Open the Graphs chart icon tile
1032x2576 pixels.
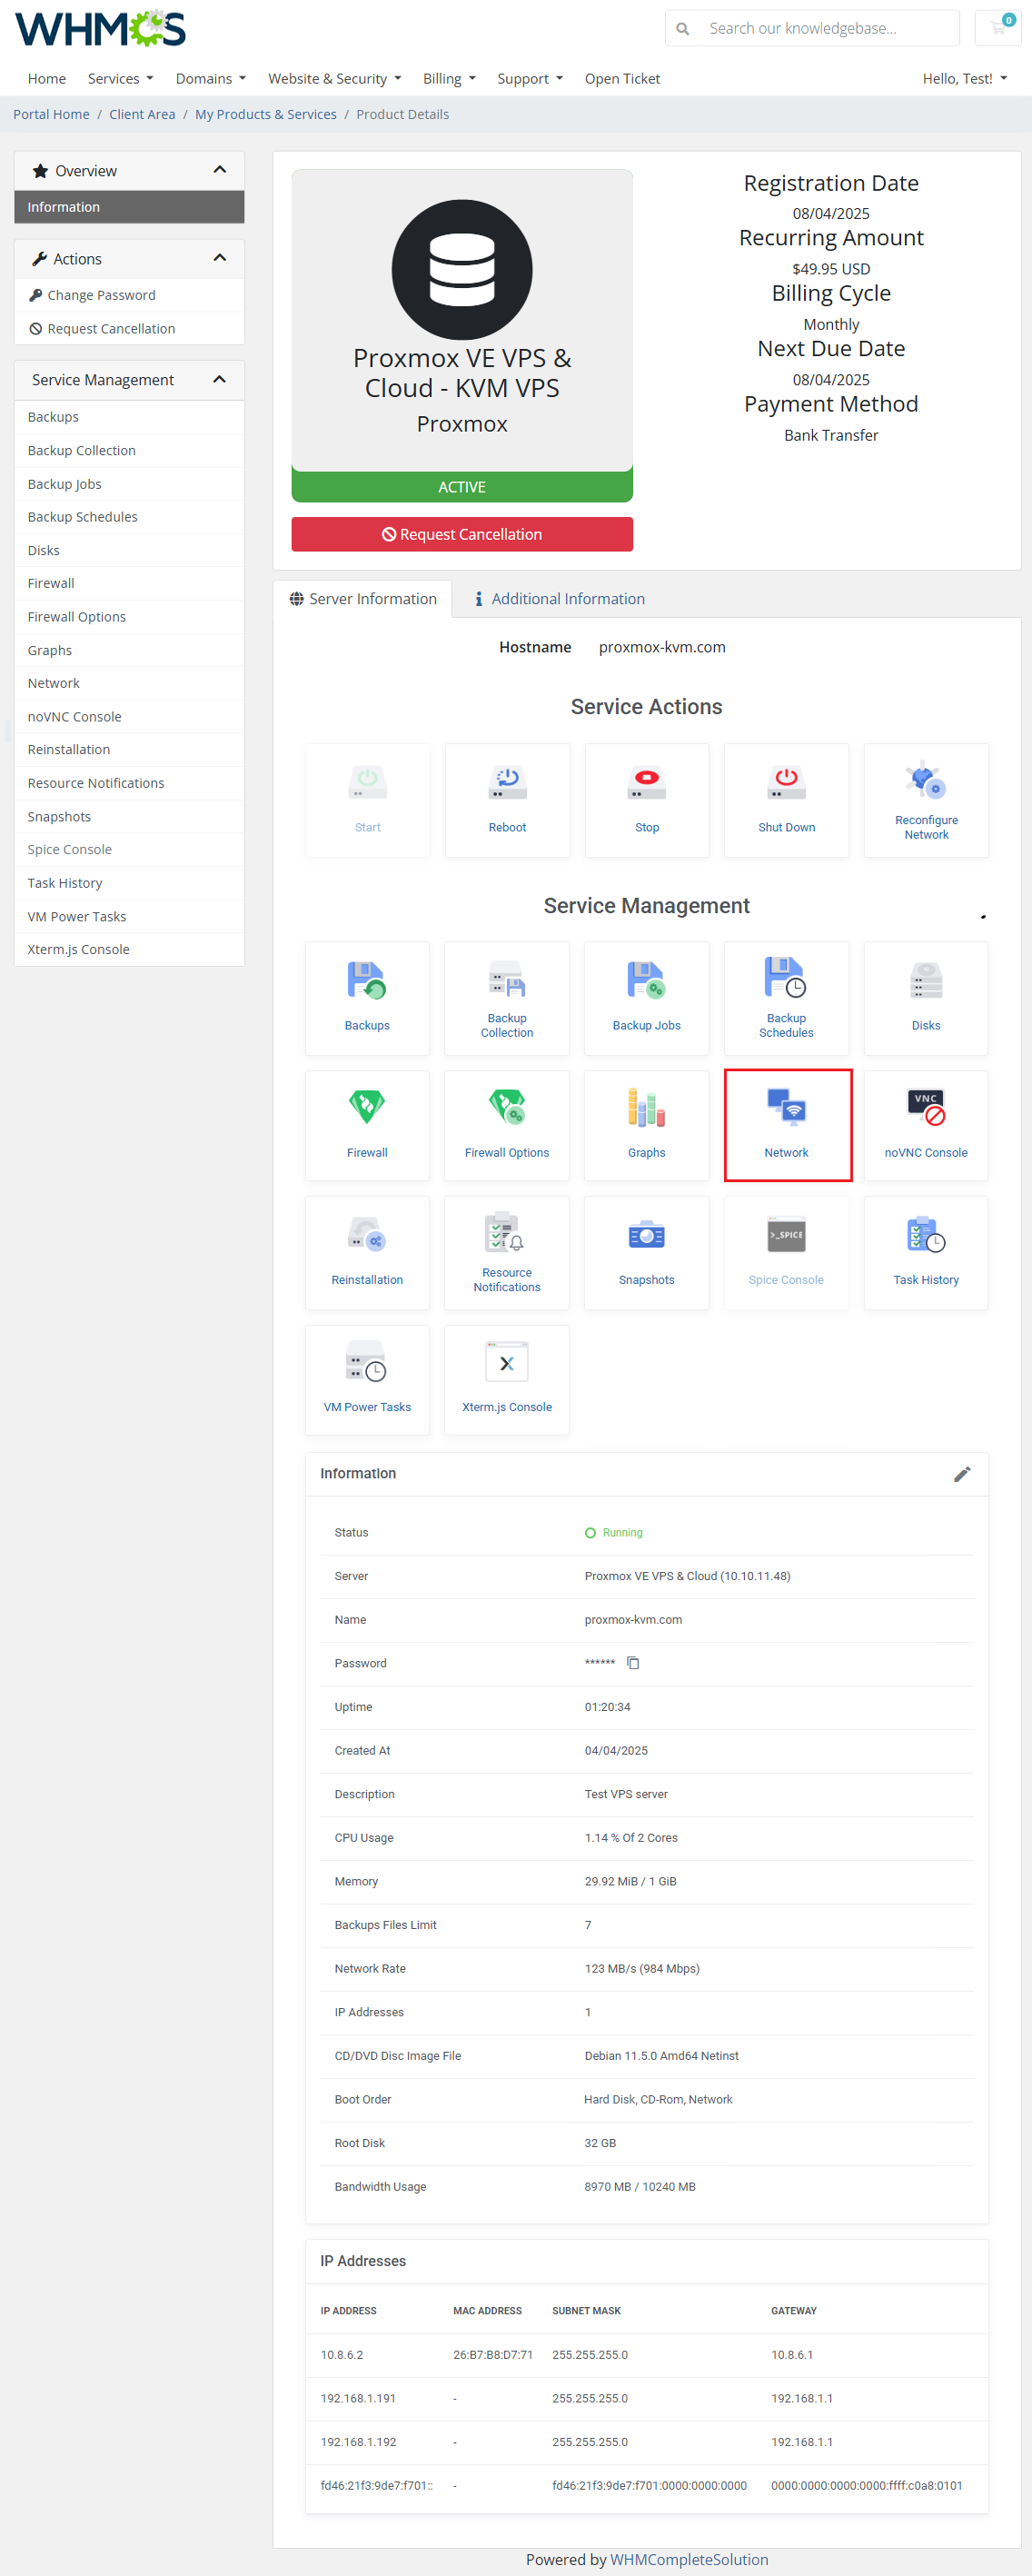click(x=646, y=1109)
